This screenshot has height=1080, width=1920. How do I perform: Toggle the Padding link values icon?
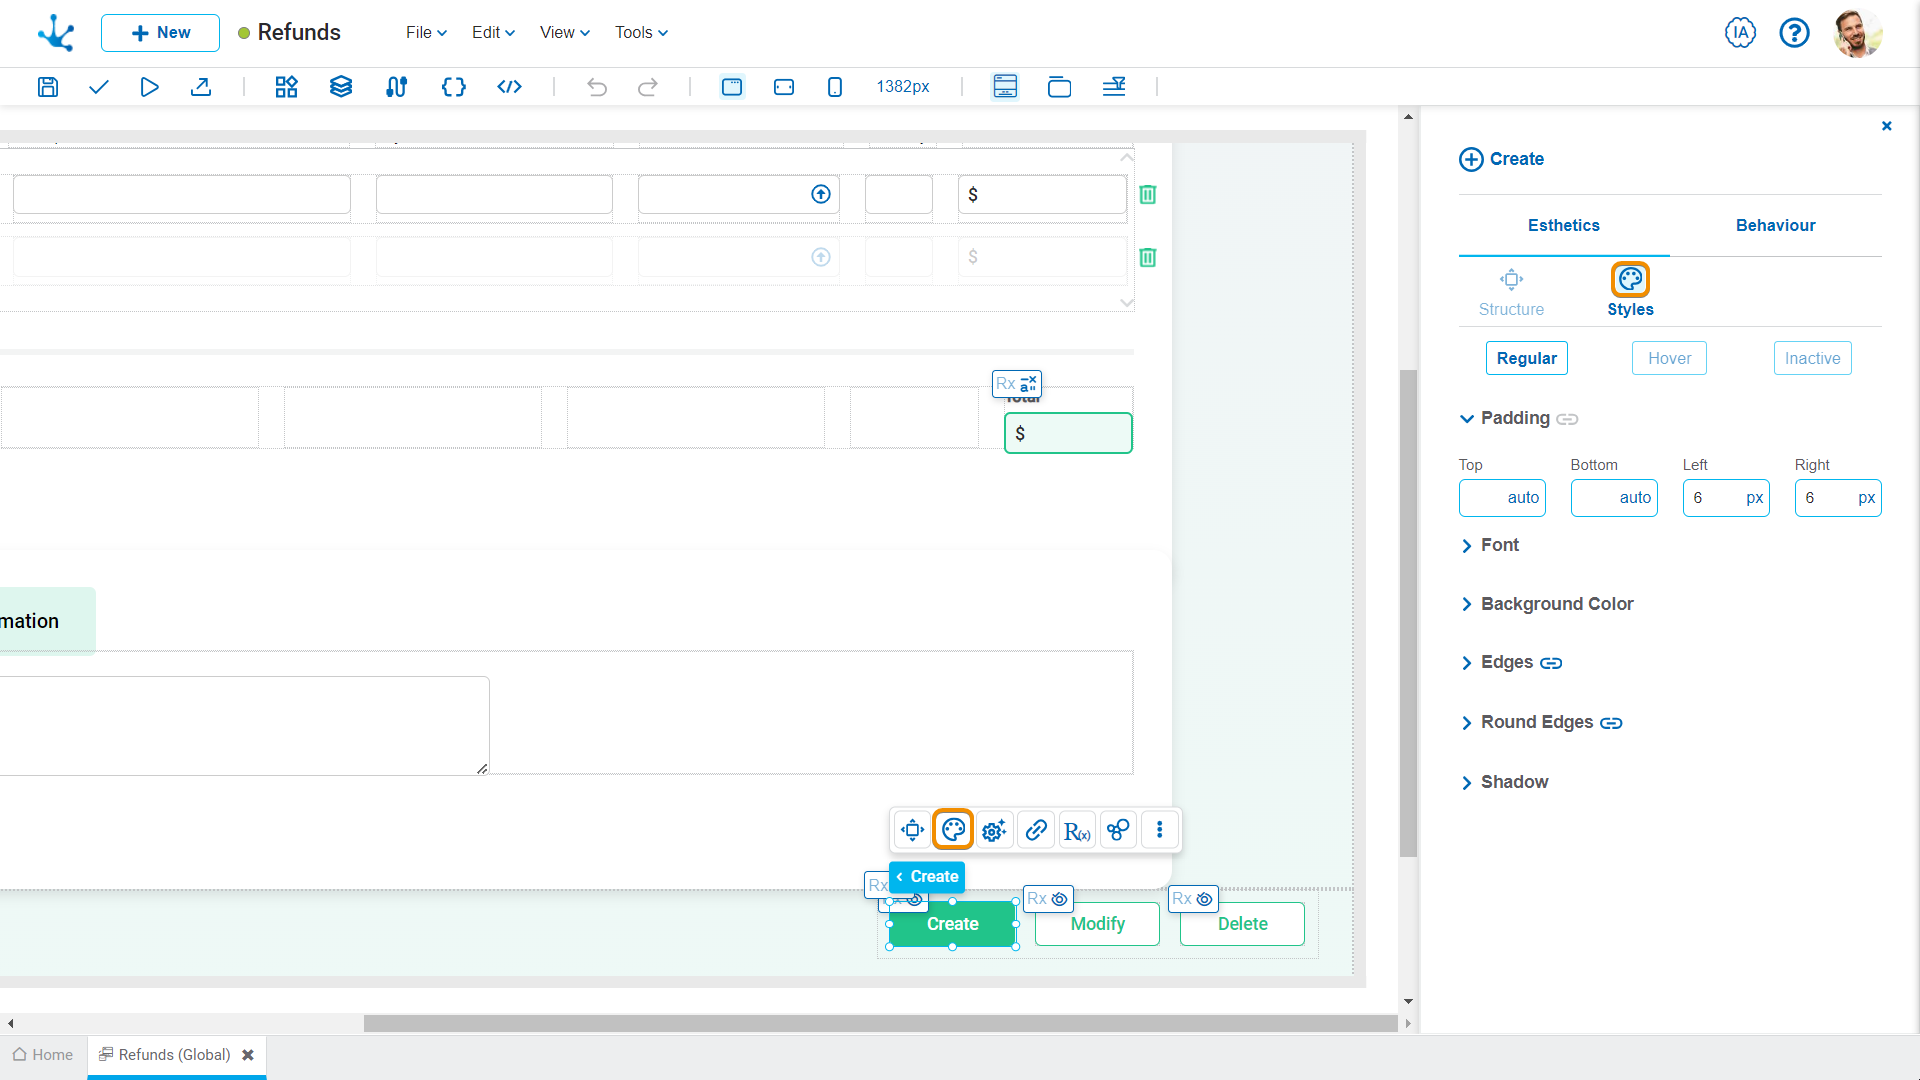(x=1567, y=419)
